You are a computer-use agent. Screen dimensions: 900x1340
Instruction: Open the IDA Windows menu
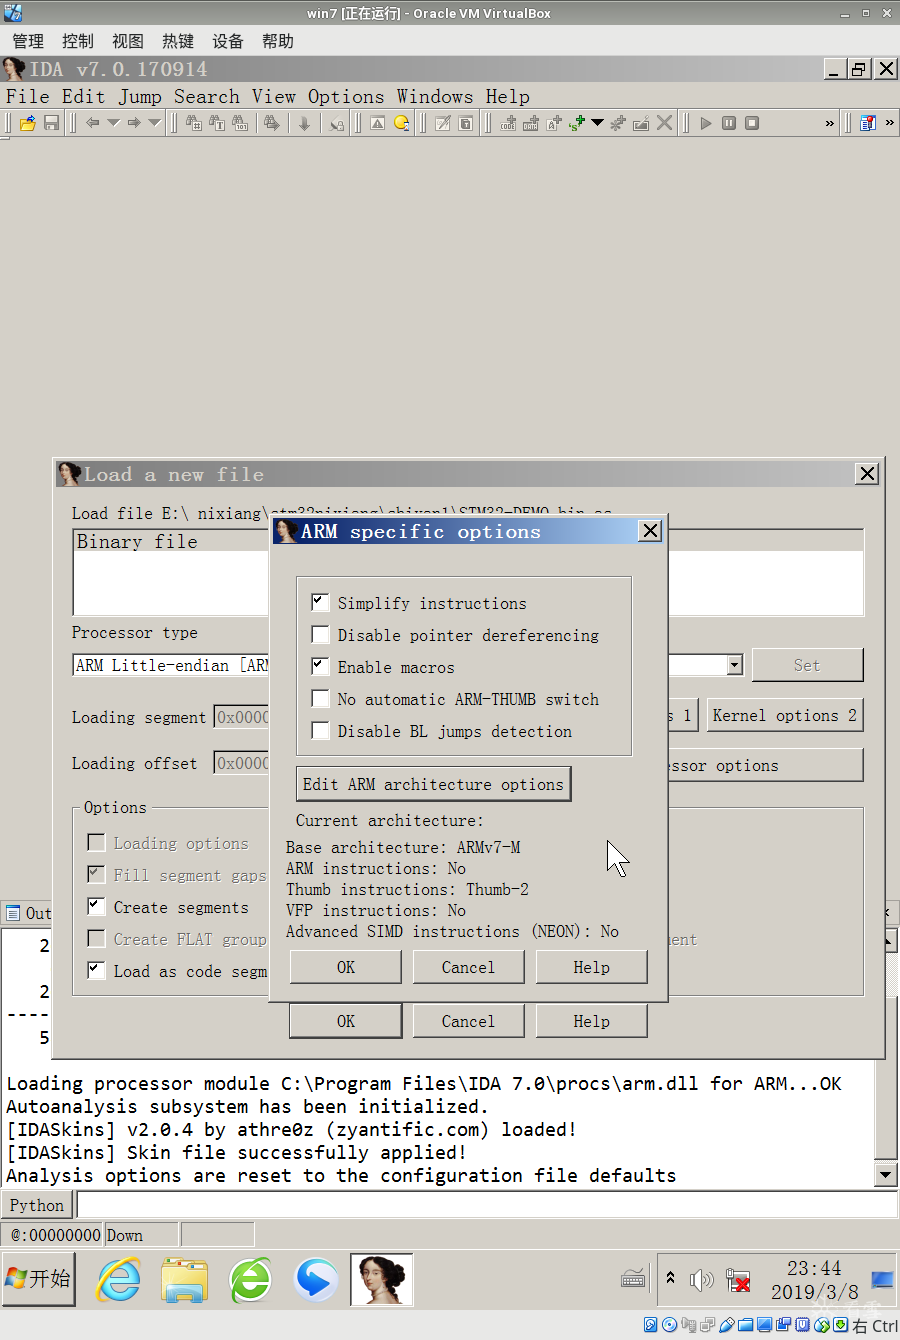[435, 97]
